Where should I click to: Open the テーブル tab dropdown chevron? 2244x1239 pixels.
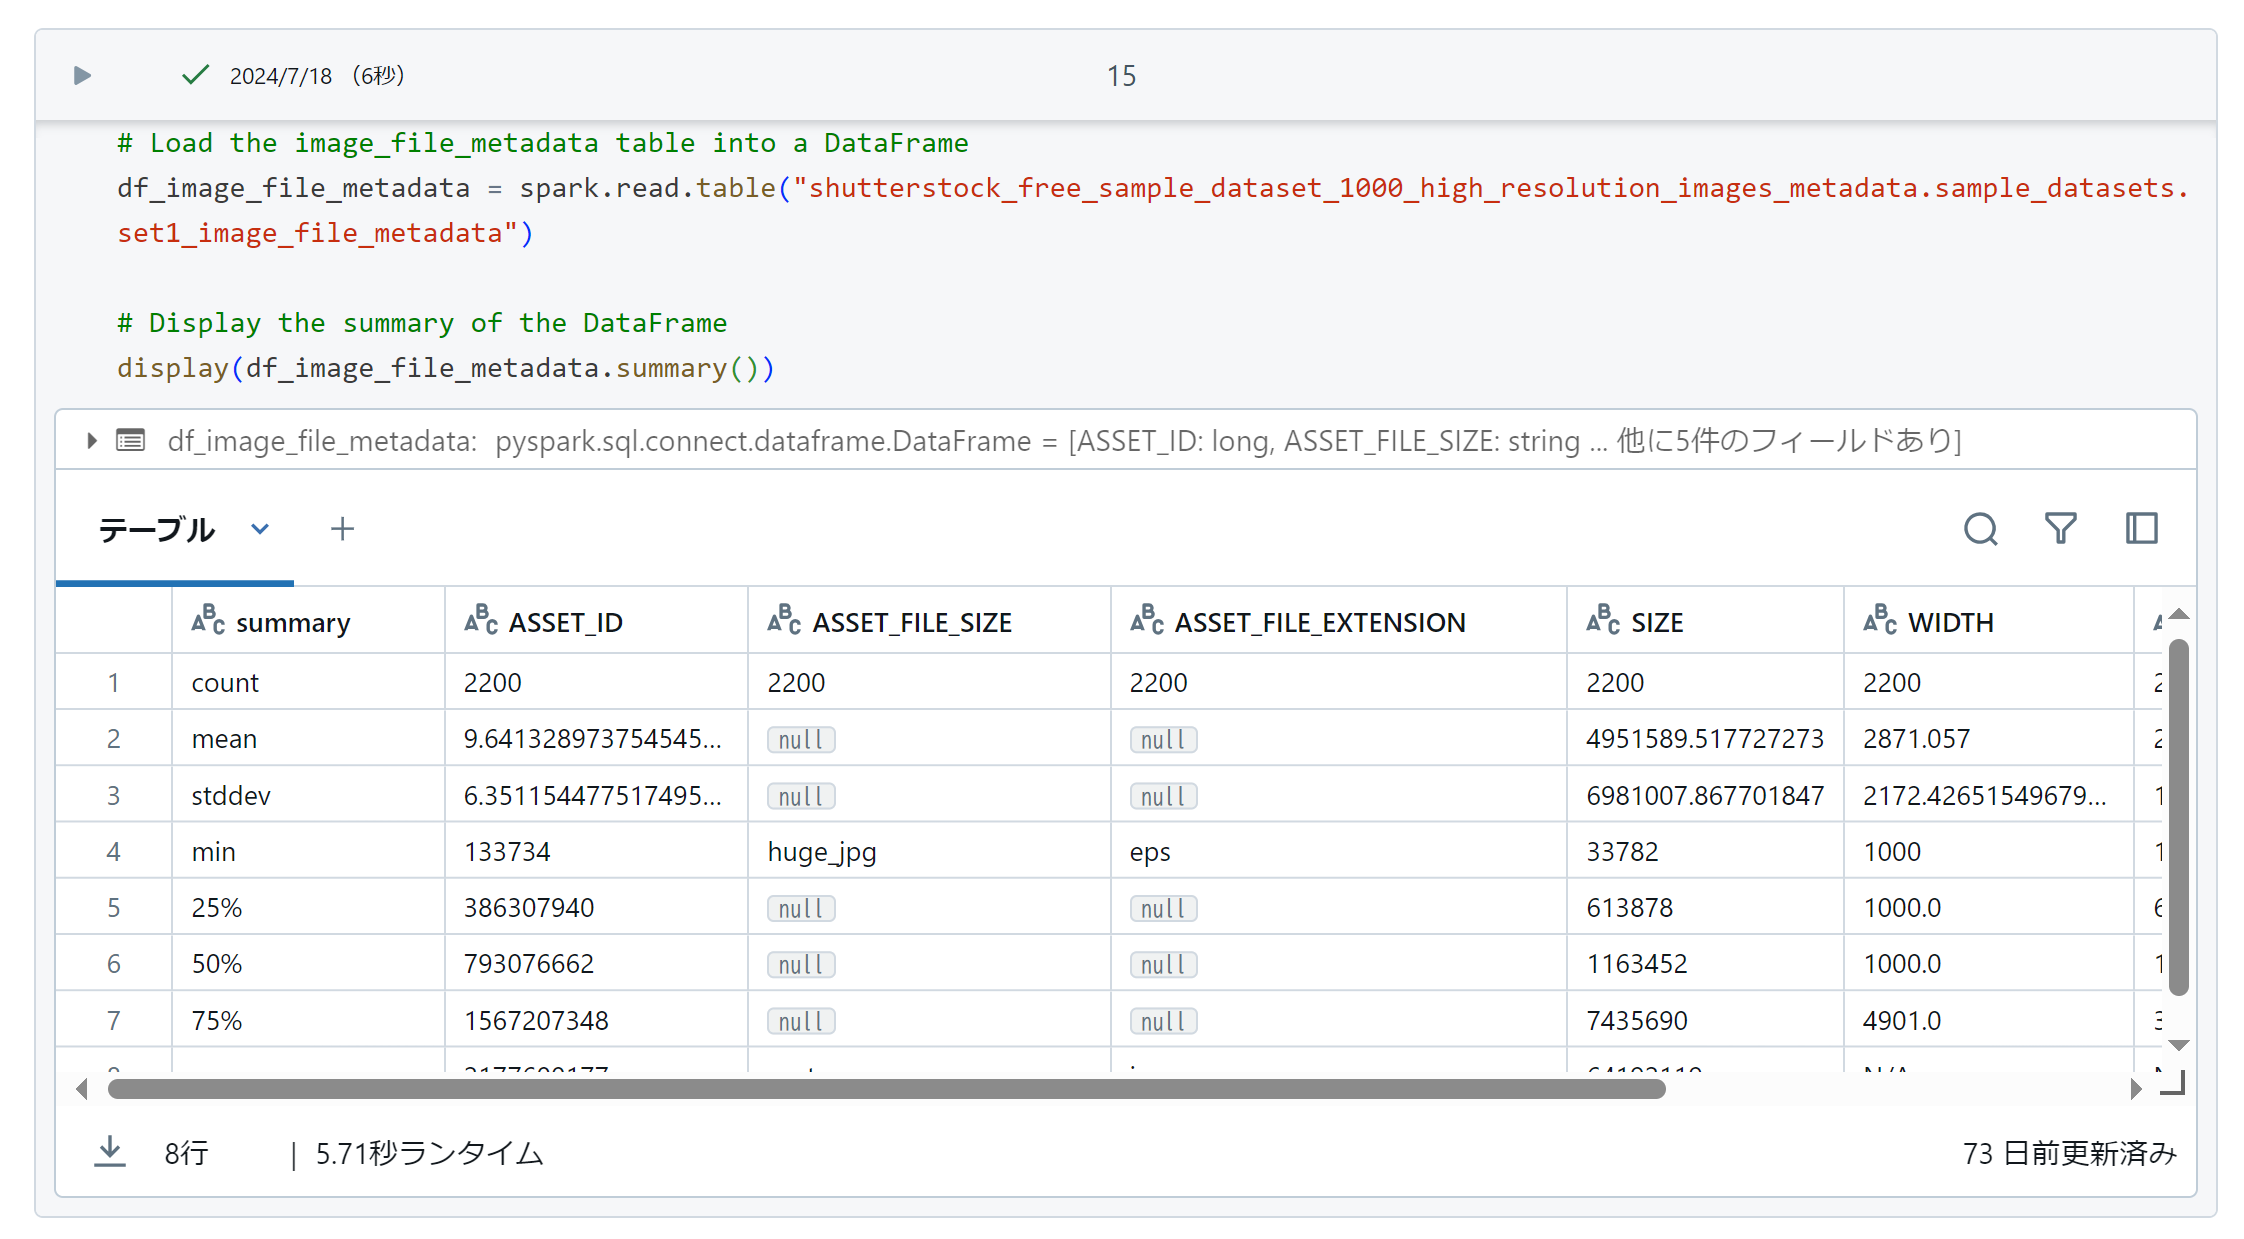[260, 529]
